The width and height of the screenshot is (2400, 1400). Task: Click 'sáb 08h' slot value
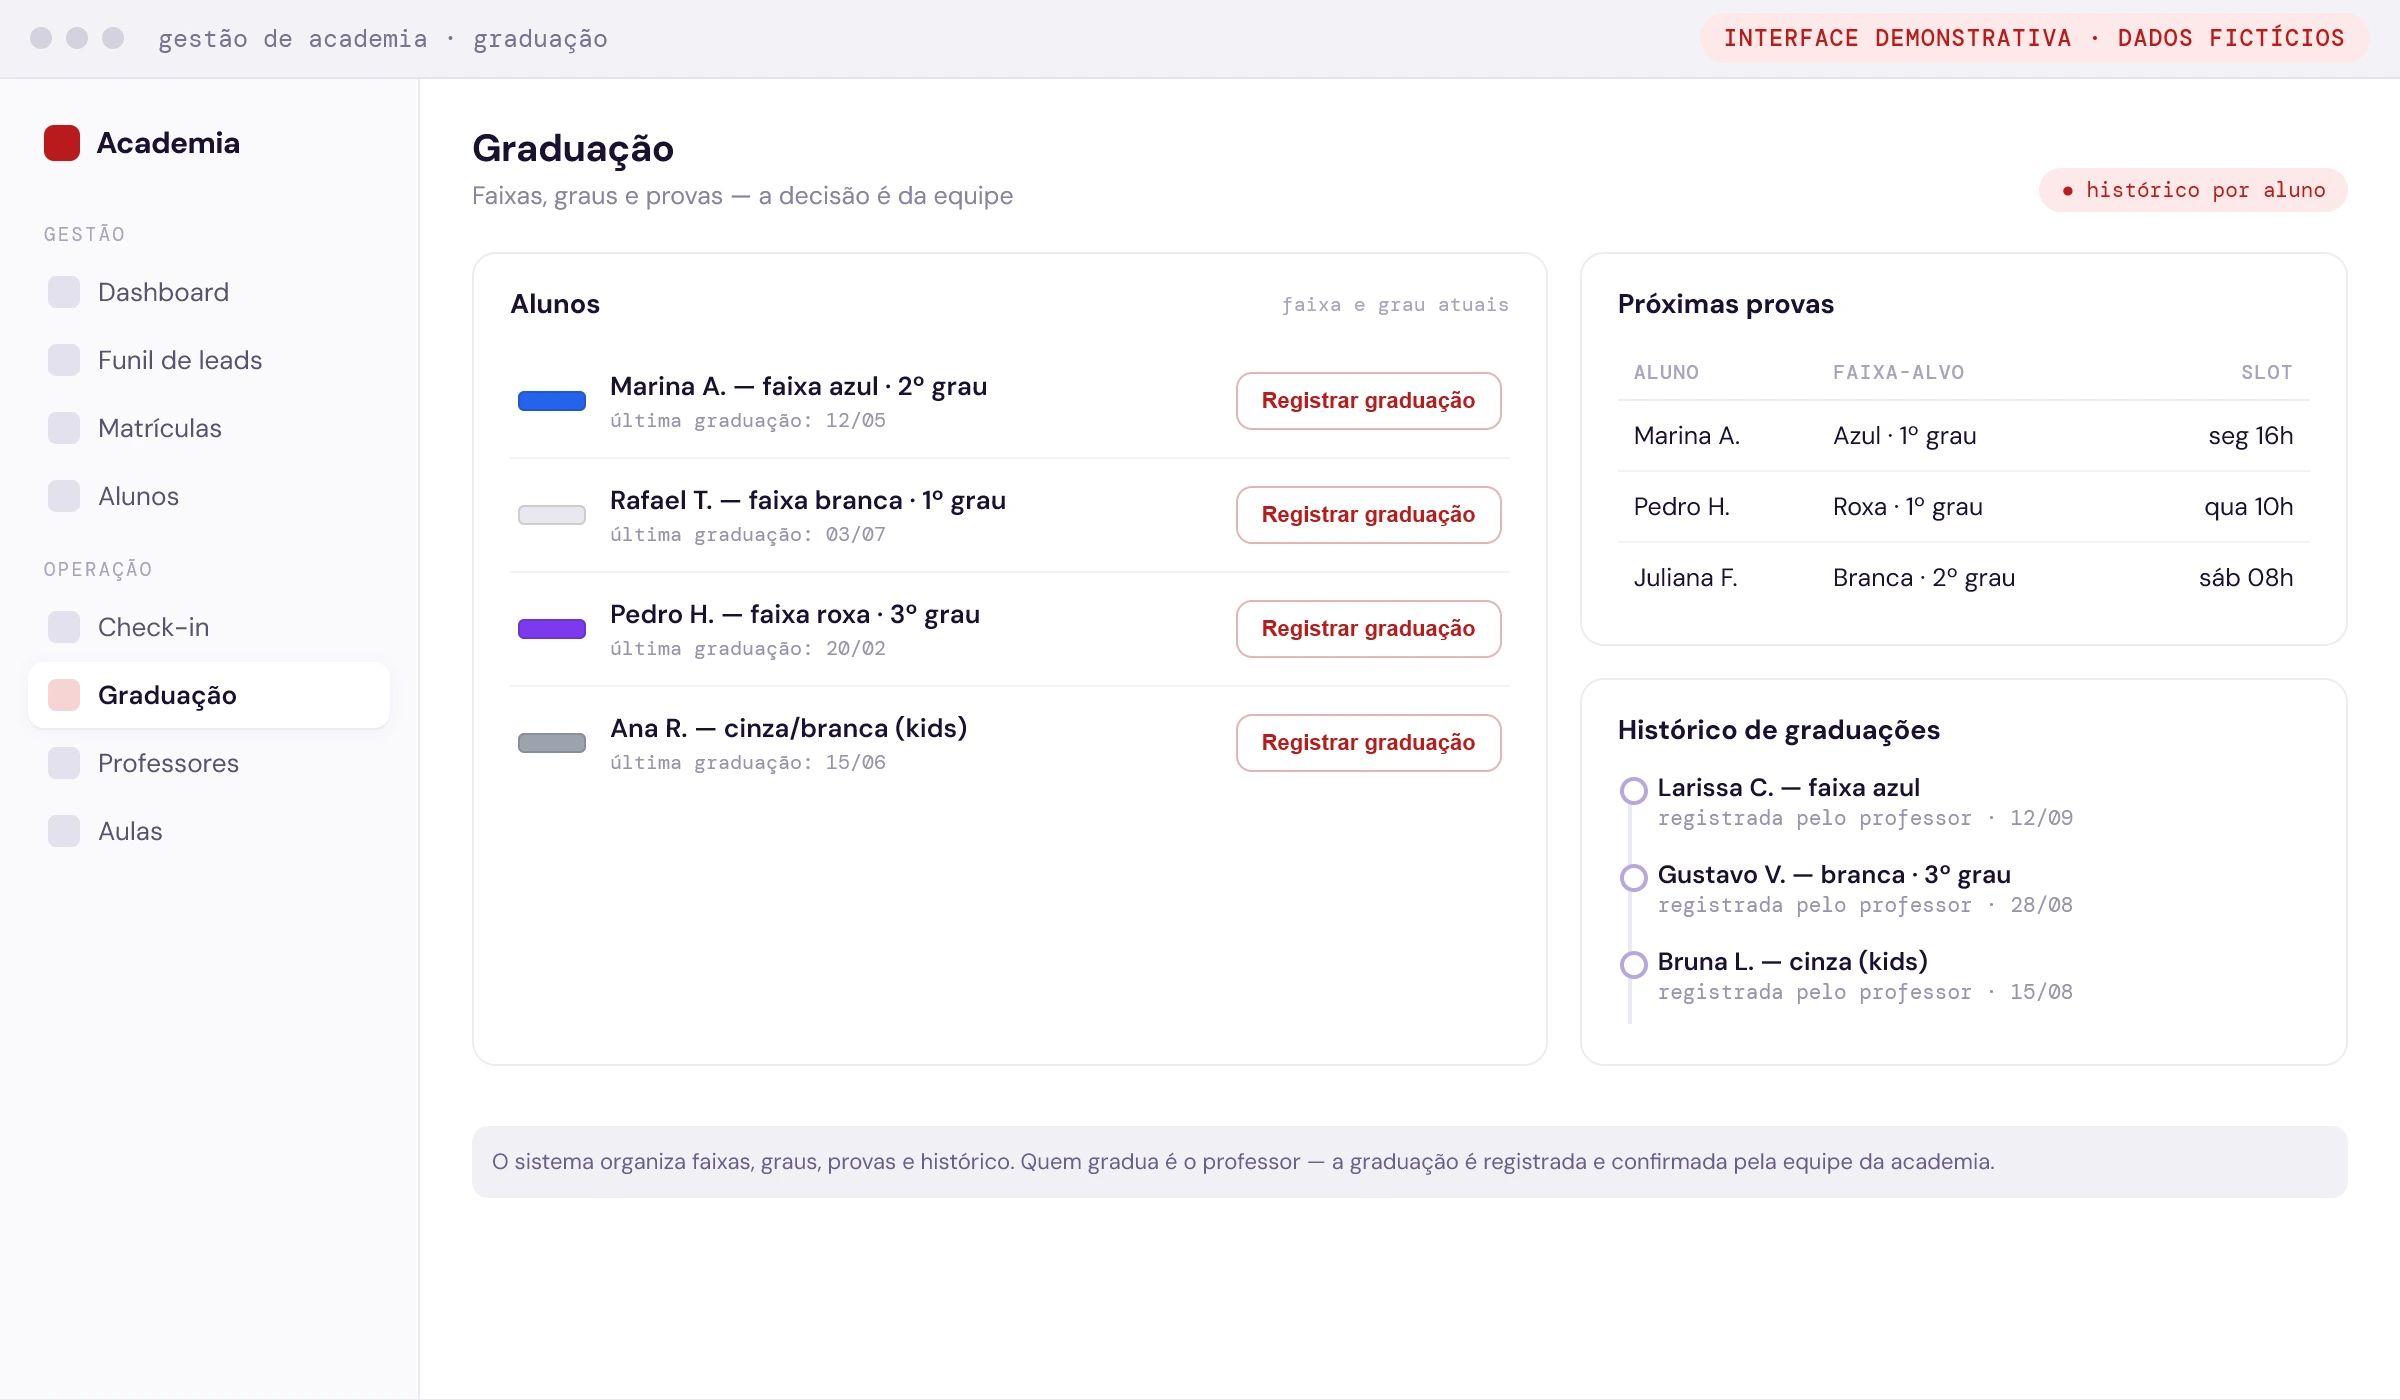tap(2245, 578)
